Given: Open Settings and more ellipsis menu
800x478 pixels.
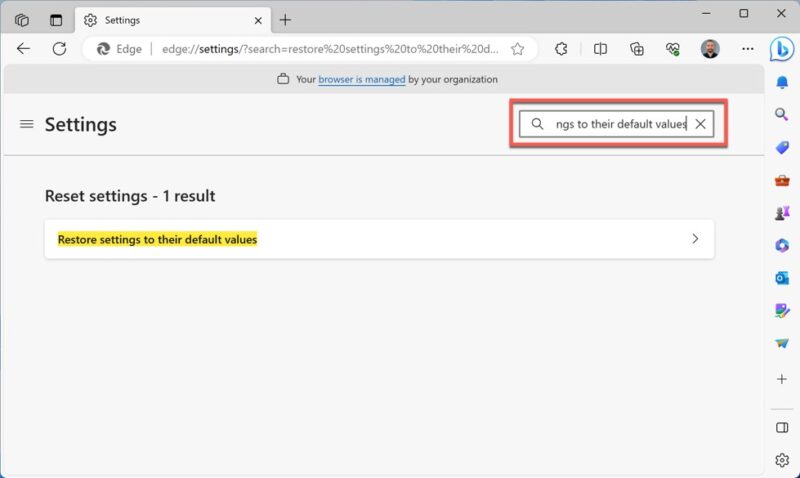Looking at the screenshot, I should [747, 49].
